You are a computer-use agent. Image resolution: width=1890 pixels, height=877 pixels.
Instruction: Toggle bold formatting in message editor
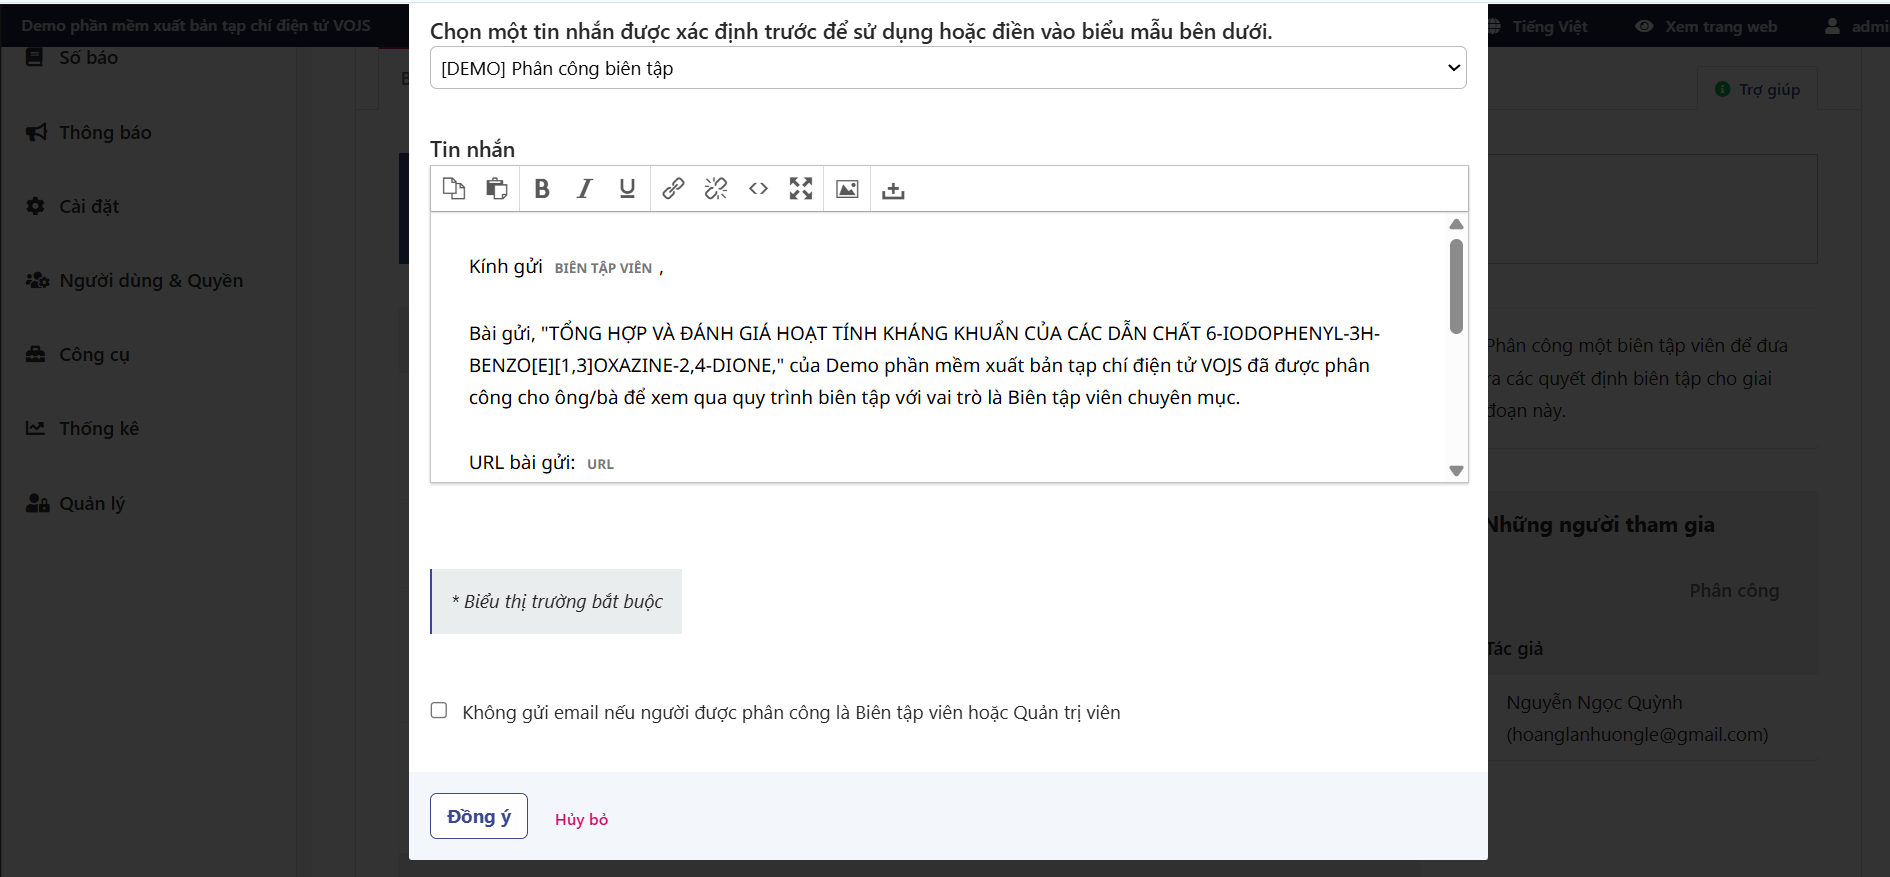click(542, 189)
